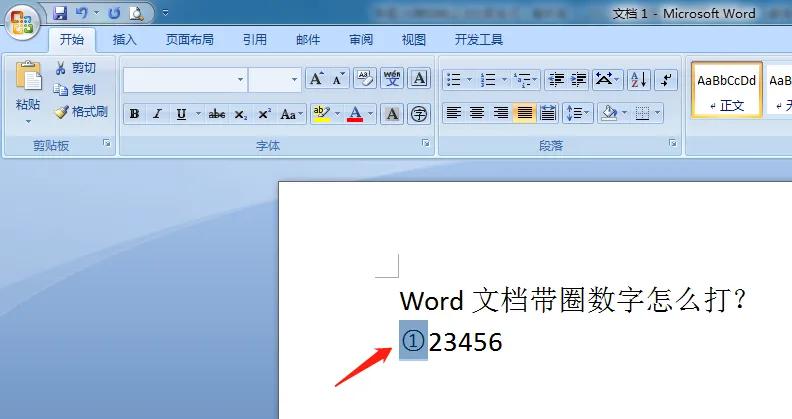Center align the text
792x419 pixels.
(477, 113)
